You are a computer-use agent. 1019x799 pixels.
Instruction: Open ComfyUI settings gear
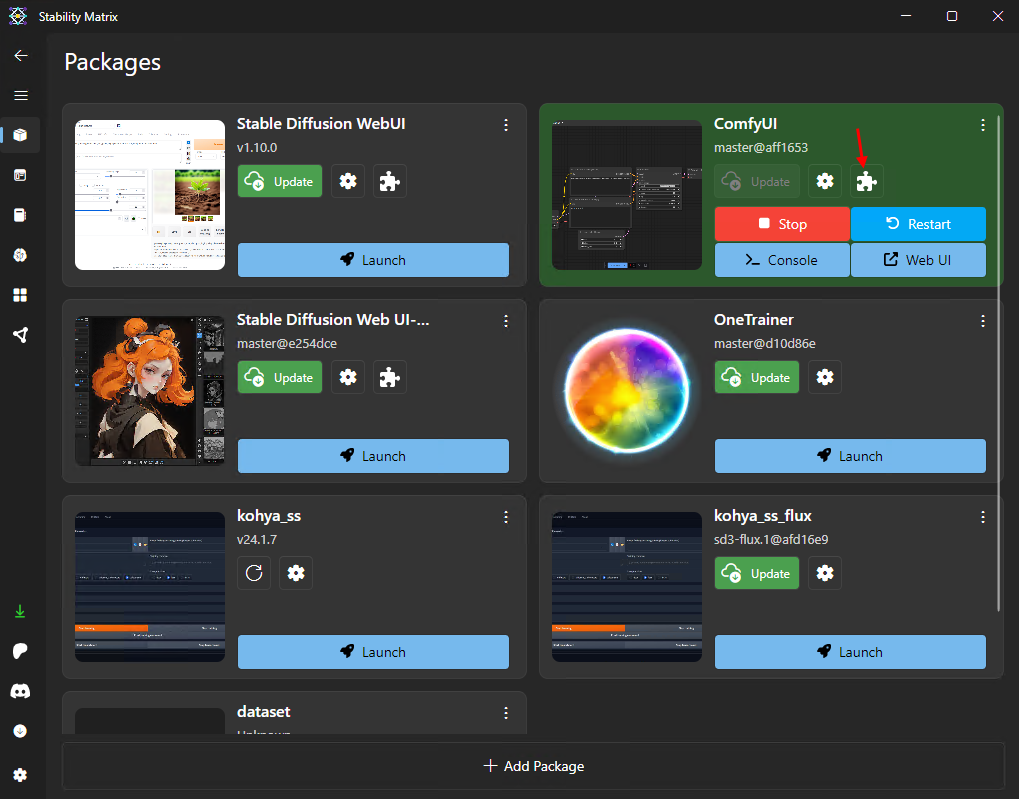825,181
